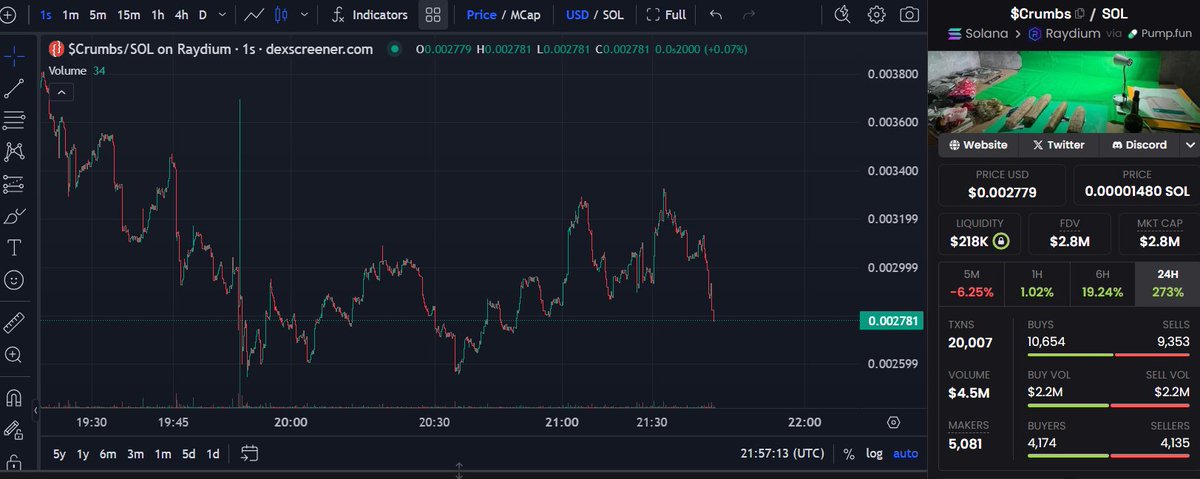Open the token Twitter link
Screen dimensions: 1200x479
[x=1058, y=145]
